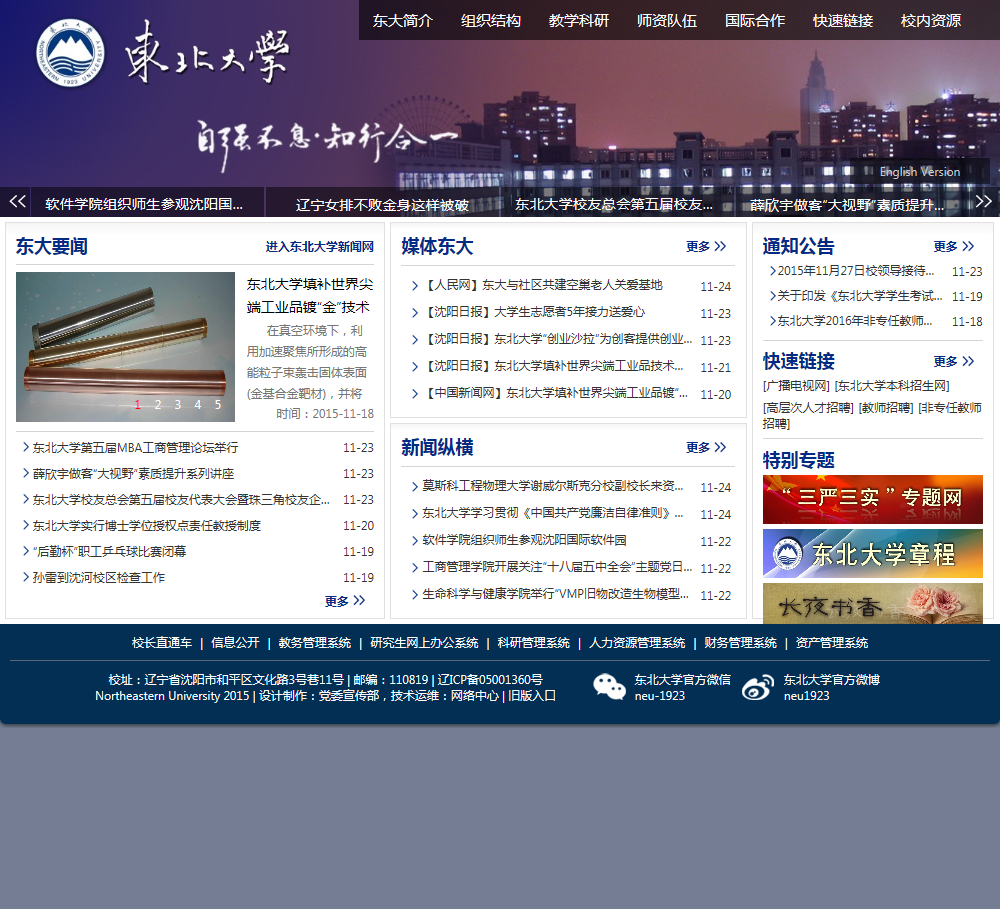Viewport: 1000px width, 909px height.
Task: Select slide number 5 on news carousel
Action: click(217, 404)
